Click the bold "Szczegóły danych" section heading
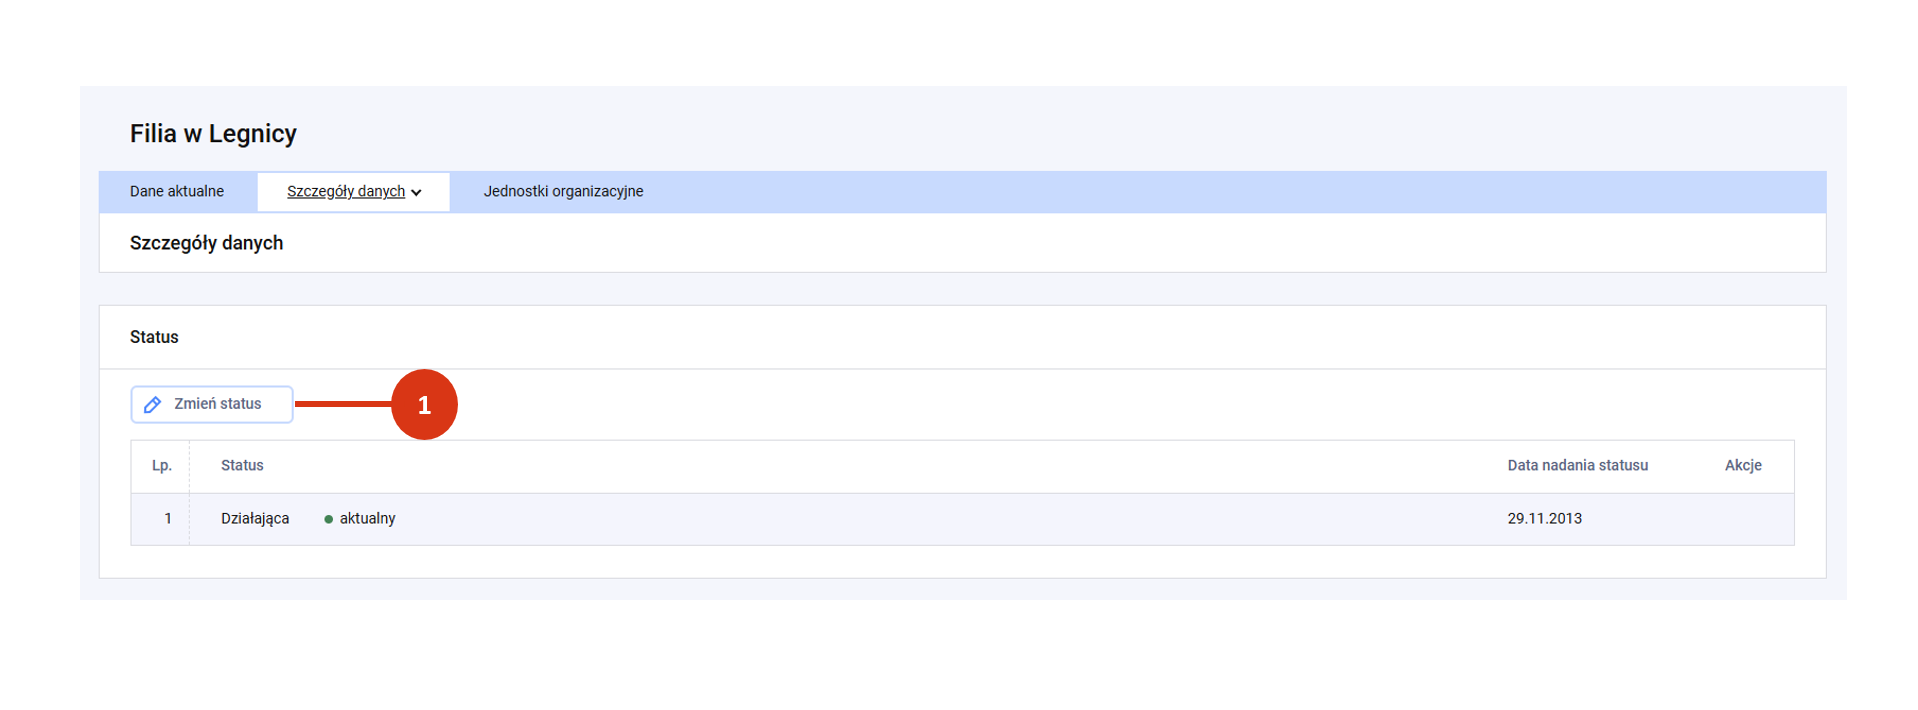 (206, 244)
